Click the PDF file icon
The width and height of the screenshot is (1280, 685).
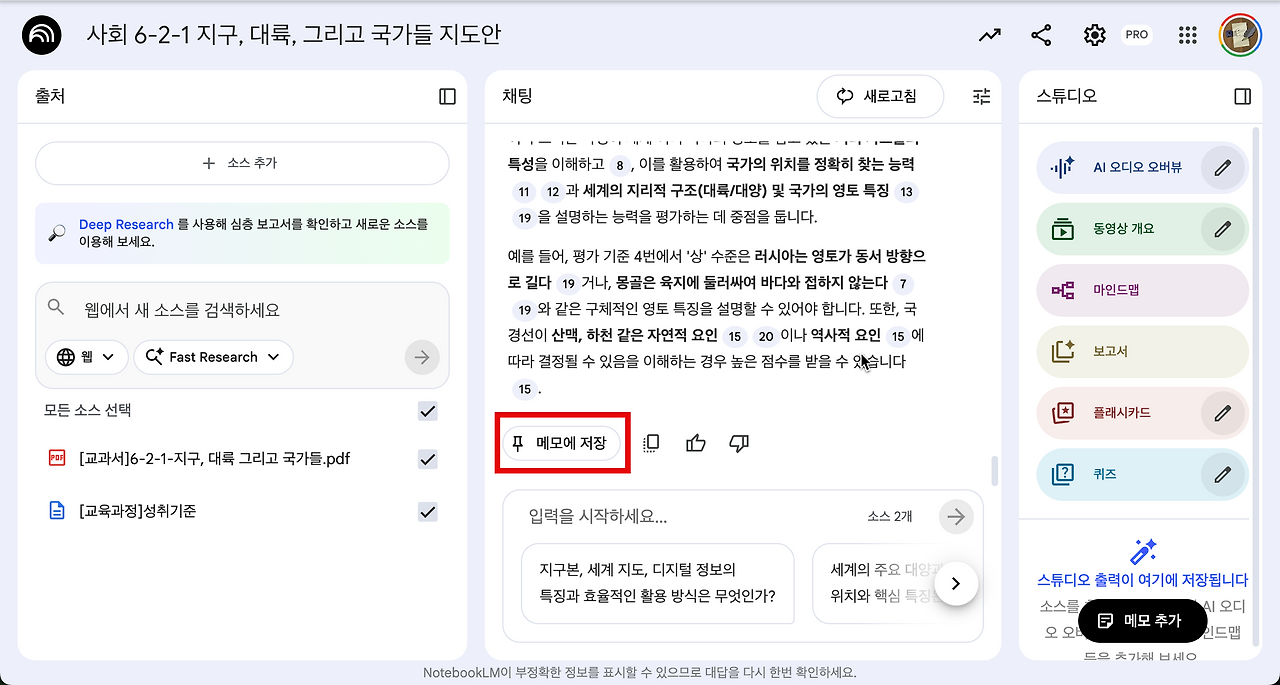57,458
